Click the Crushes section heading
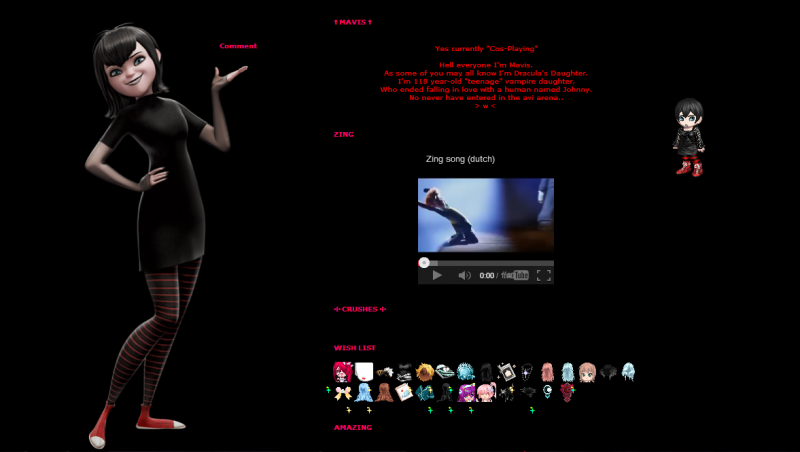This screenshot has height=452, width=800. (360, 309)
